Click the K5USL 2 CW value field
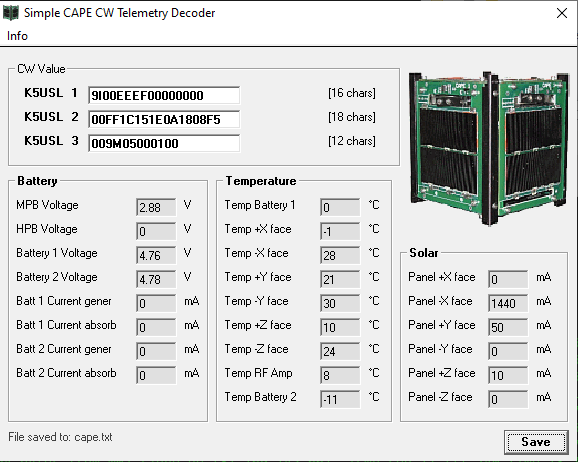The image size is (578, 462). (164, 119)
